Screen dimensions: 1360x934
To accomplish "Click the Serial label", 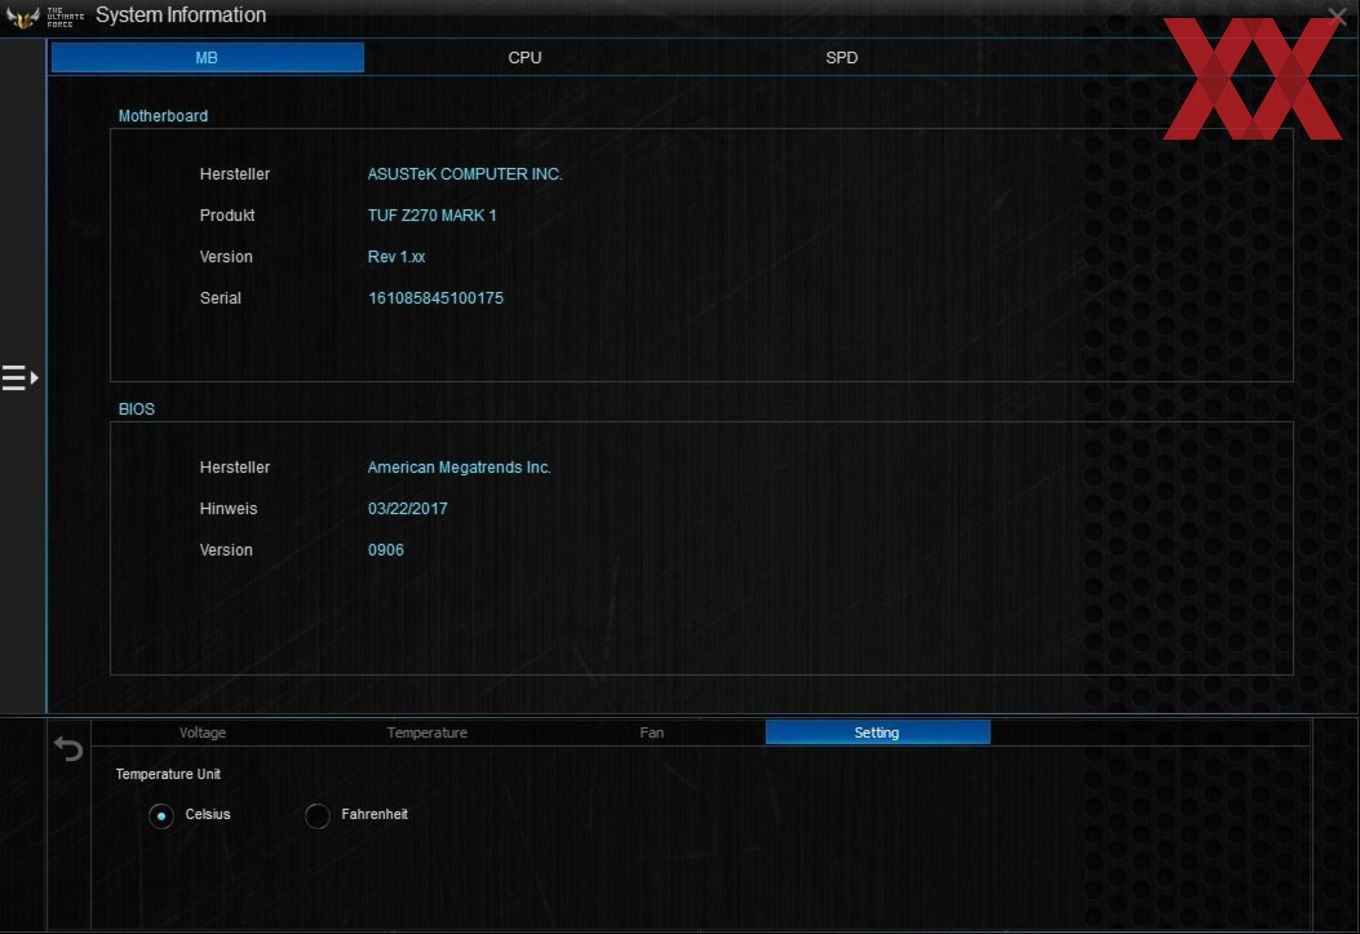I will (x=221, y=298).
